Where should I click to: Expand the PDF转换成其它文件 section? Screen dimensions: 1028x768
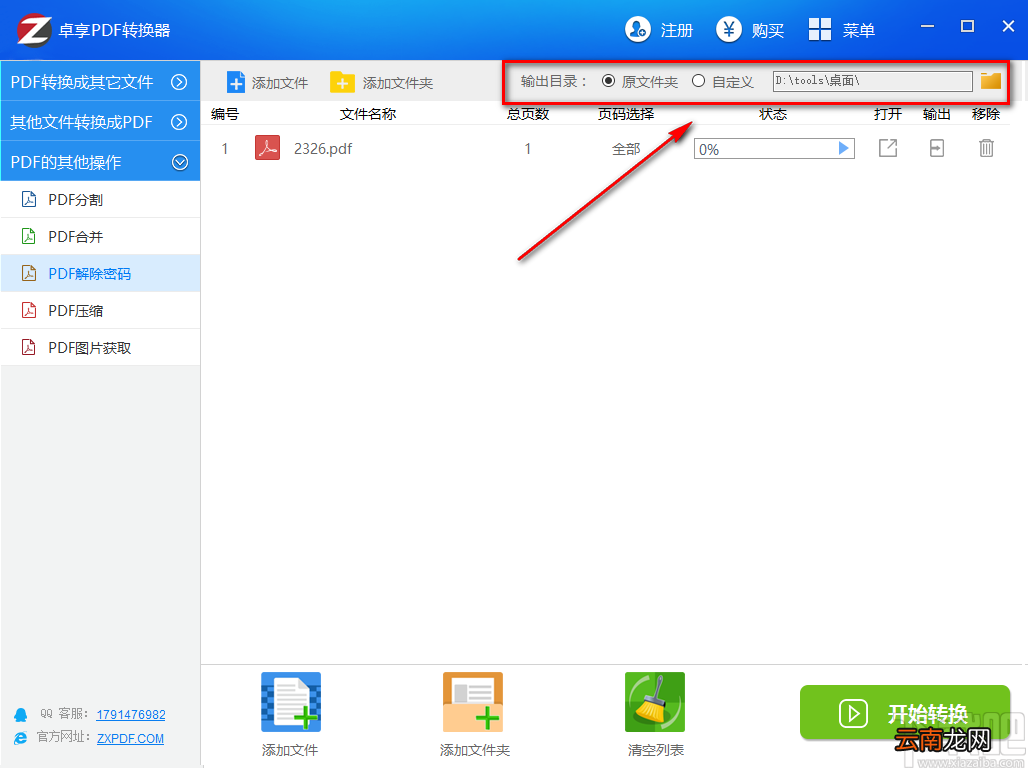100,81
